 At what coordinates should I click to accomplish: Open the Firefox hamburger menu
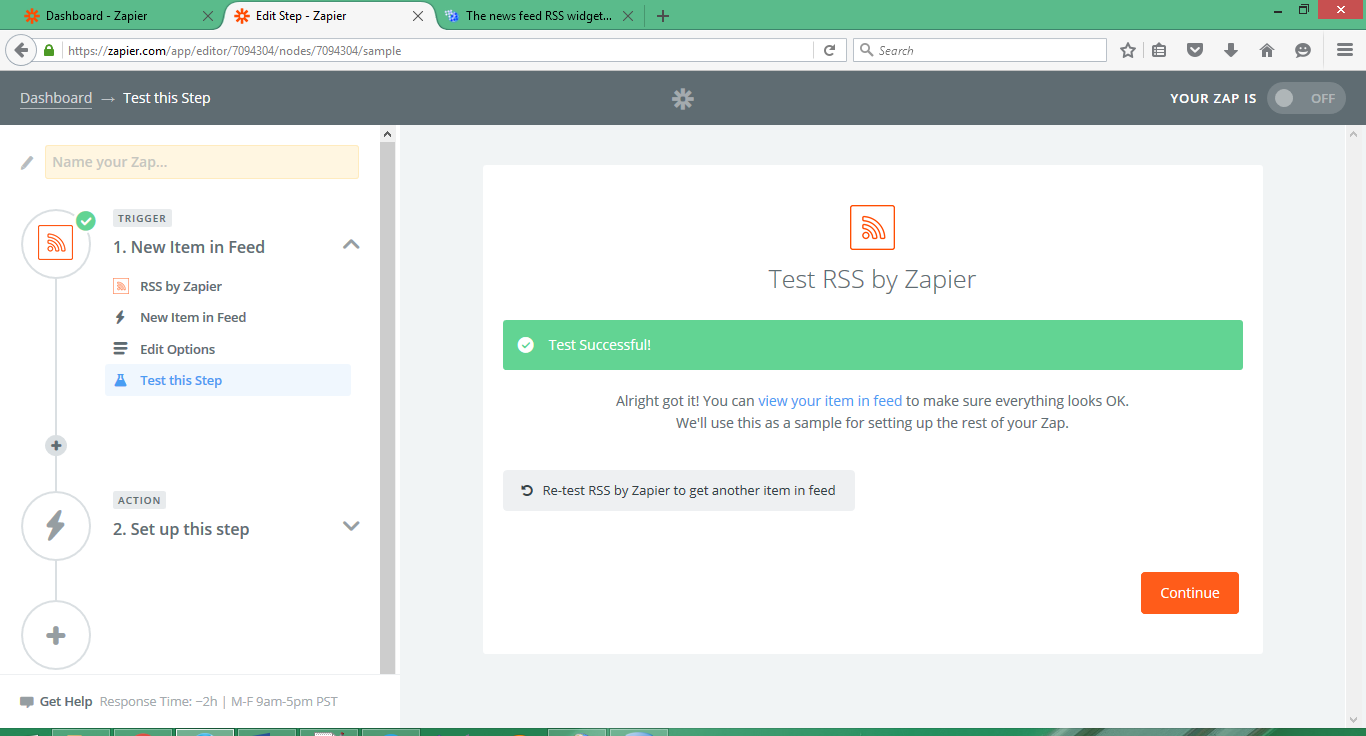(x=1345, y=50)
